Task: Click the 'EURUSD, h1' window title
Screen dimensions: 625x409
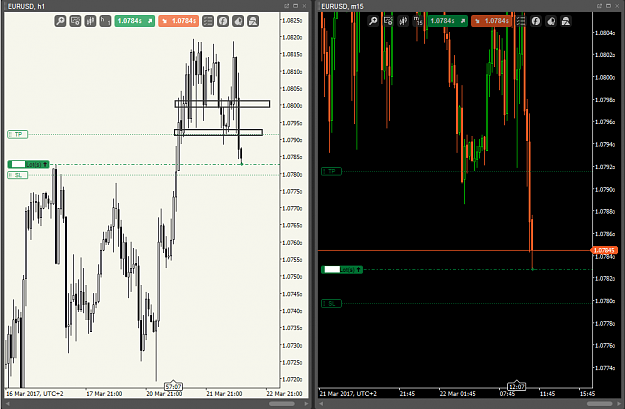Action: (x=26, y=6)
